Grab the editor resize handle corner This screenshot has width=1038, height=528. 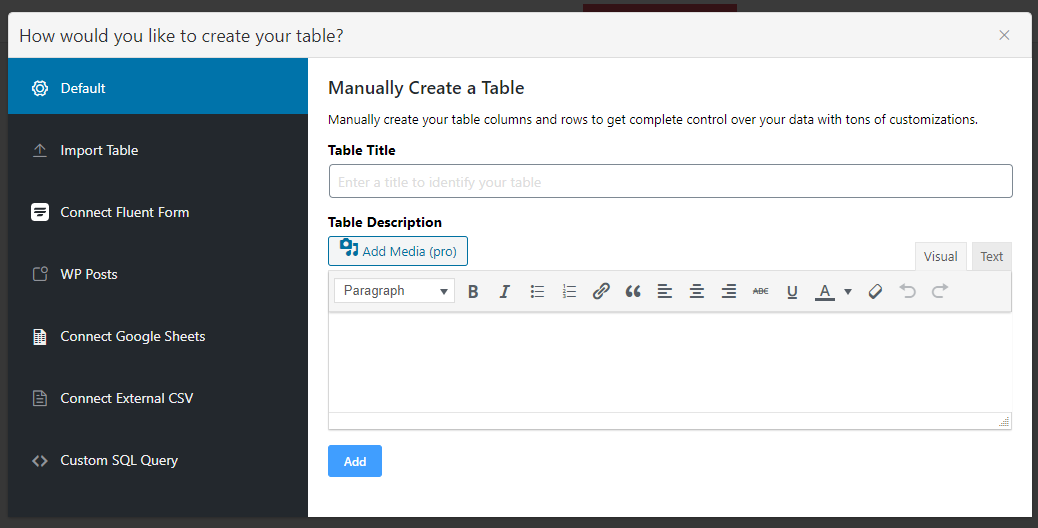coord(1004,421)
